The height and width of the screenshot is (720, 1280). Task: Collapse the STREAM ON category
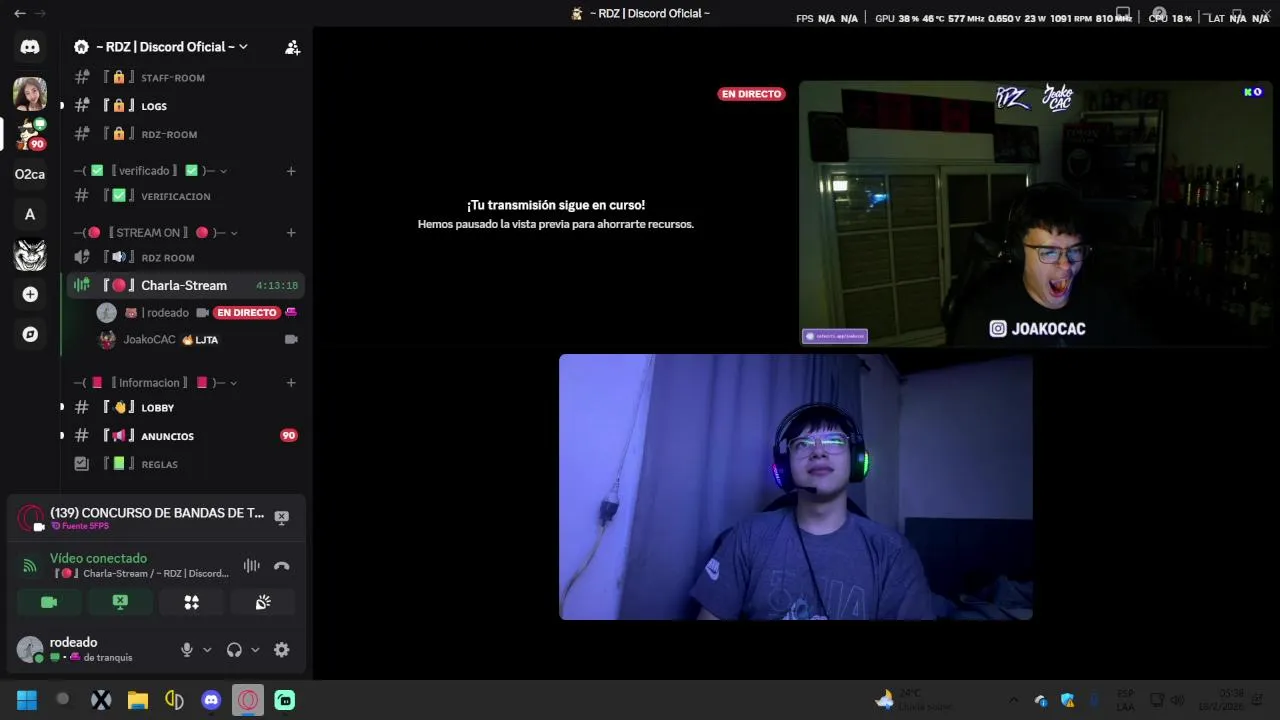click(x=156, y=233)
